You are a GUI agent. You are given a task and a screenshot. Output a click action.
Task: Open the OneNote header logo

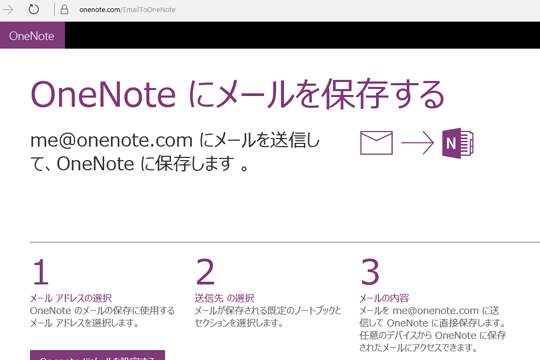(x=32, y=36)
